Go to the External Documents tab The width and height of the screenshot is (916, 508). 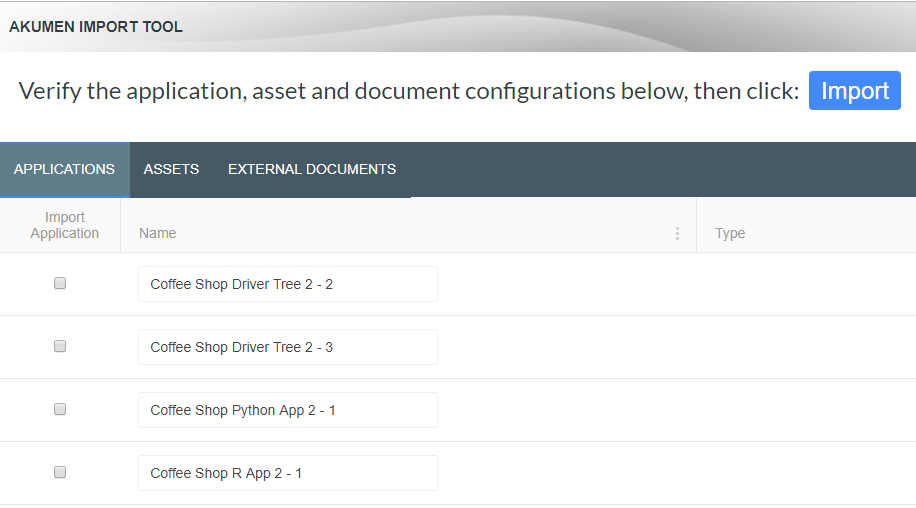(x=312, y=169)
